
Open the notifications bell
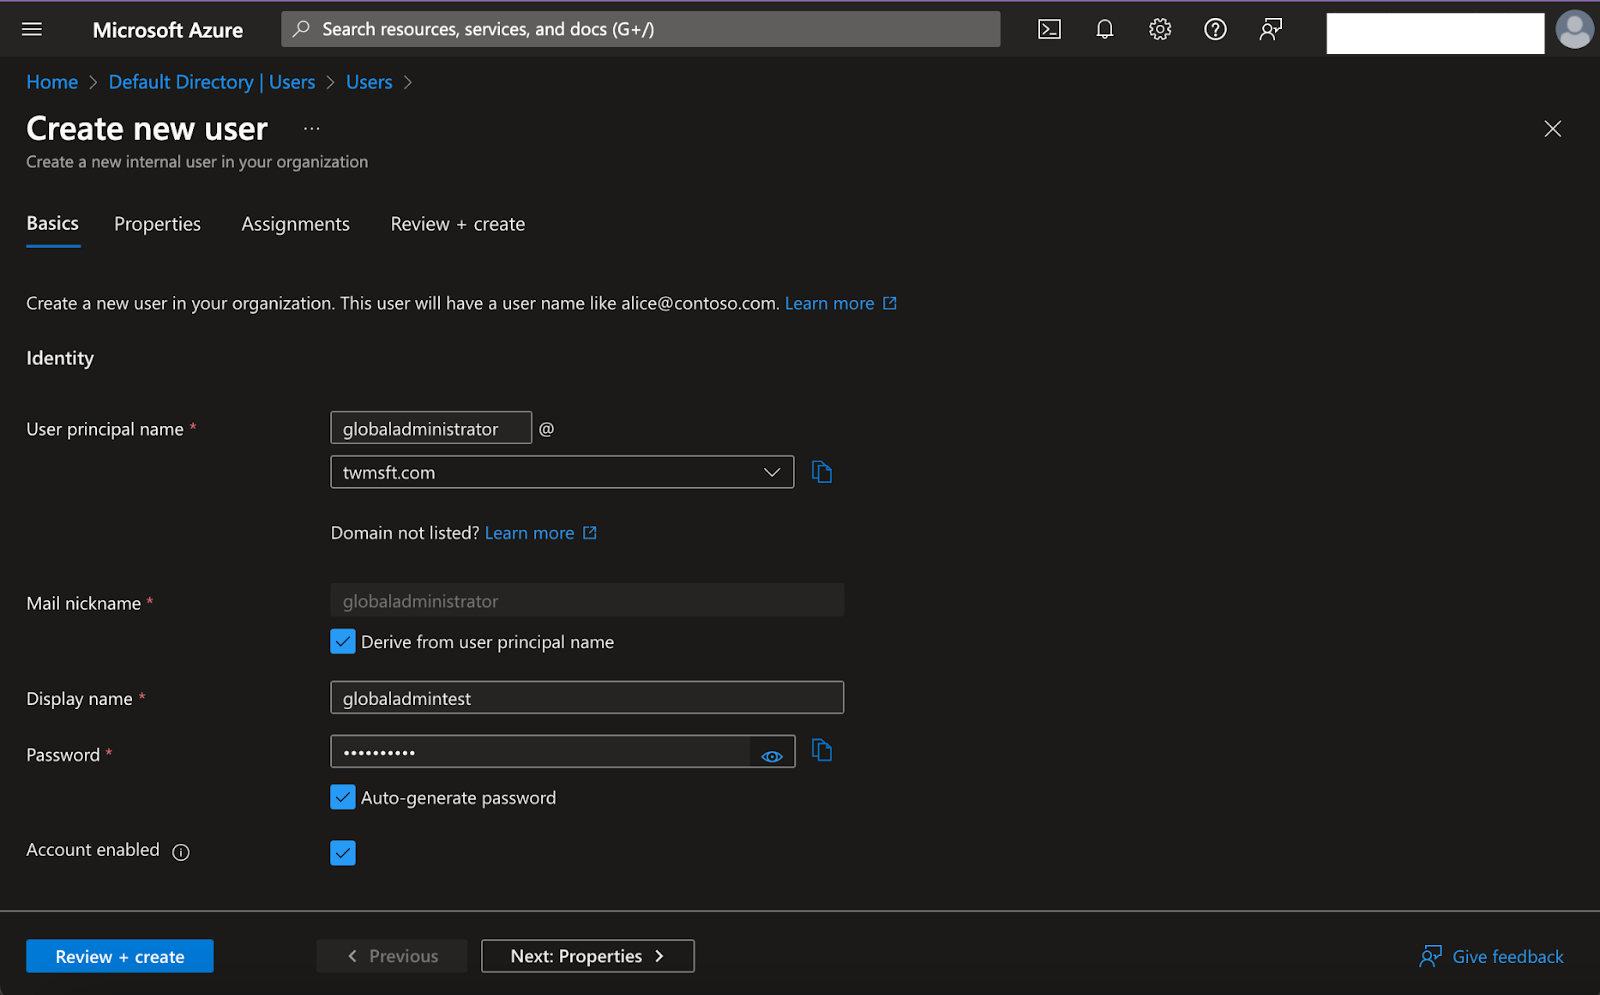(x=1104, y=29)
